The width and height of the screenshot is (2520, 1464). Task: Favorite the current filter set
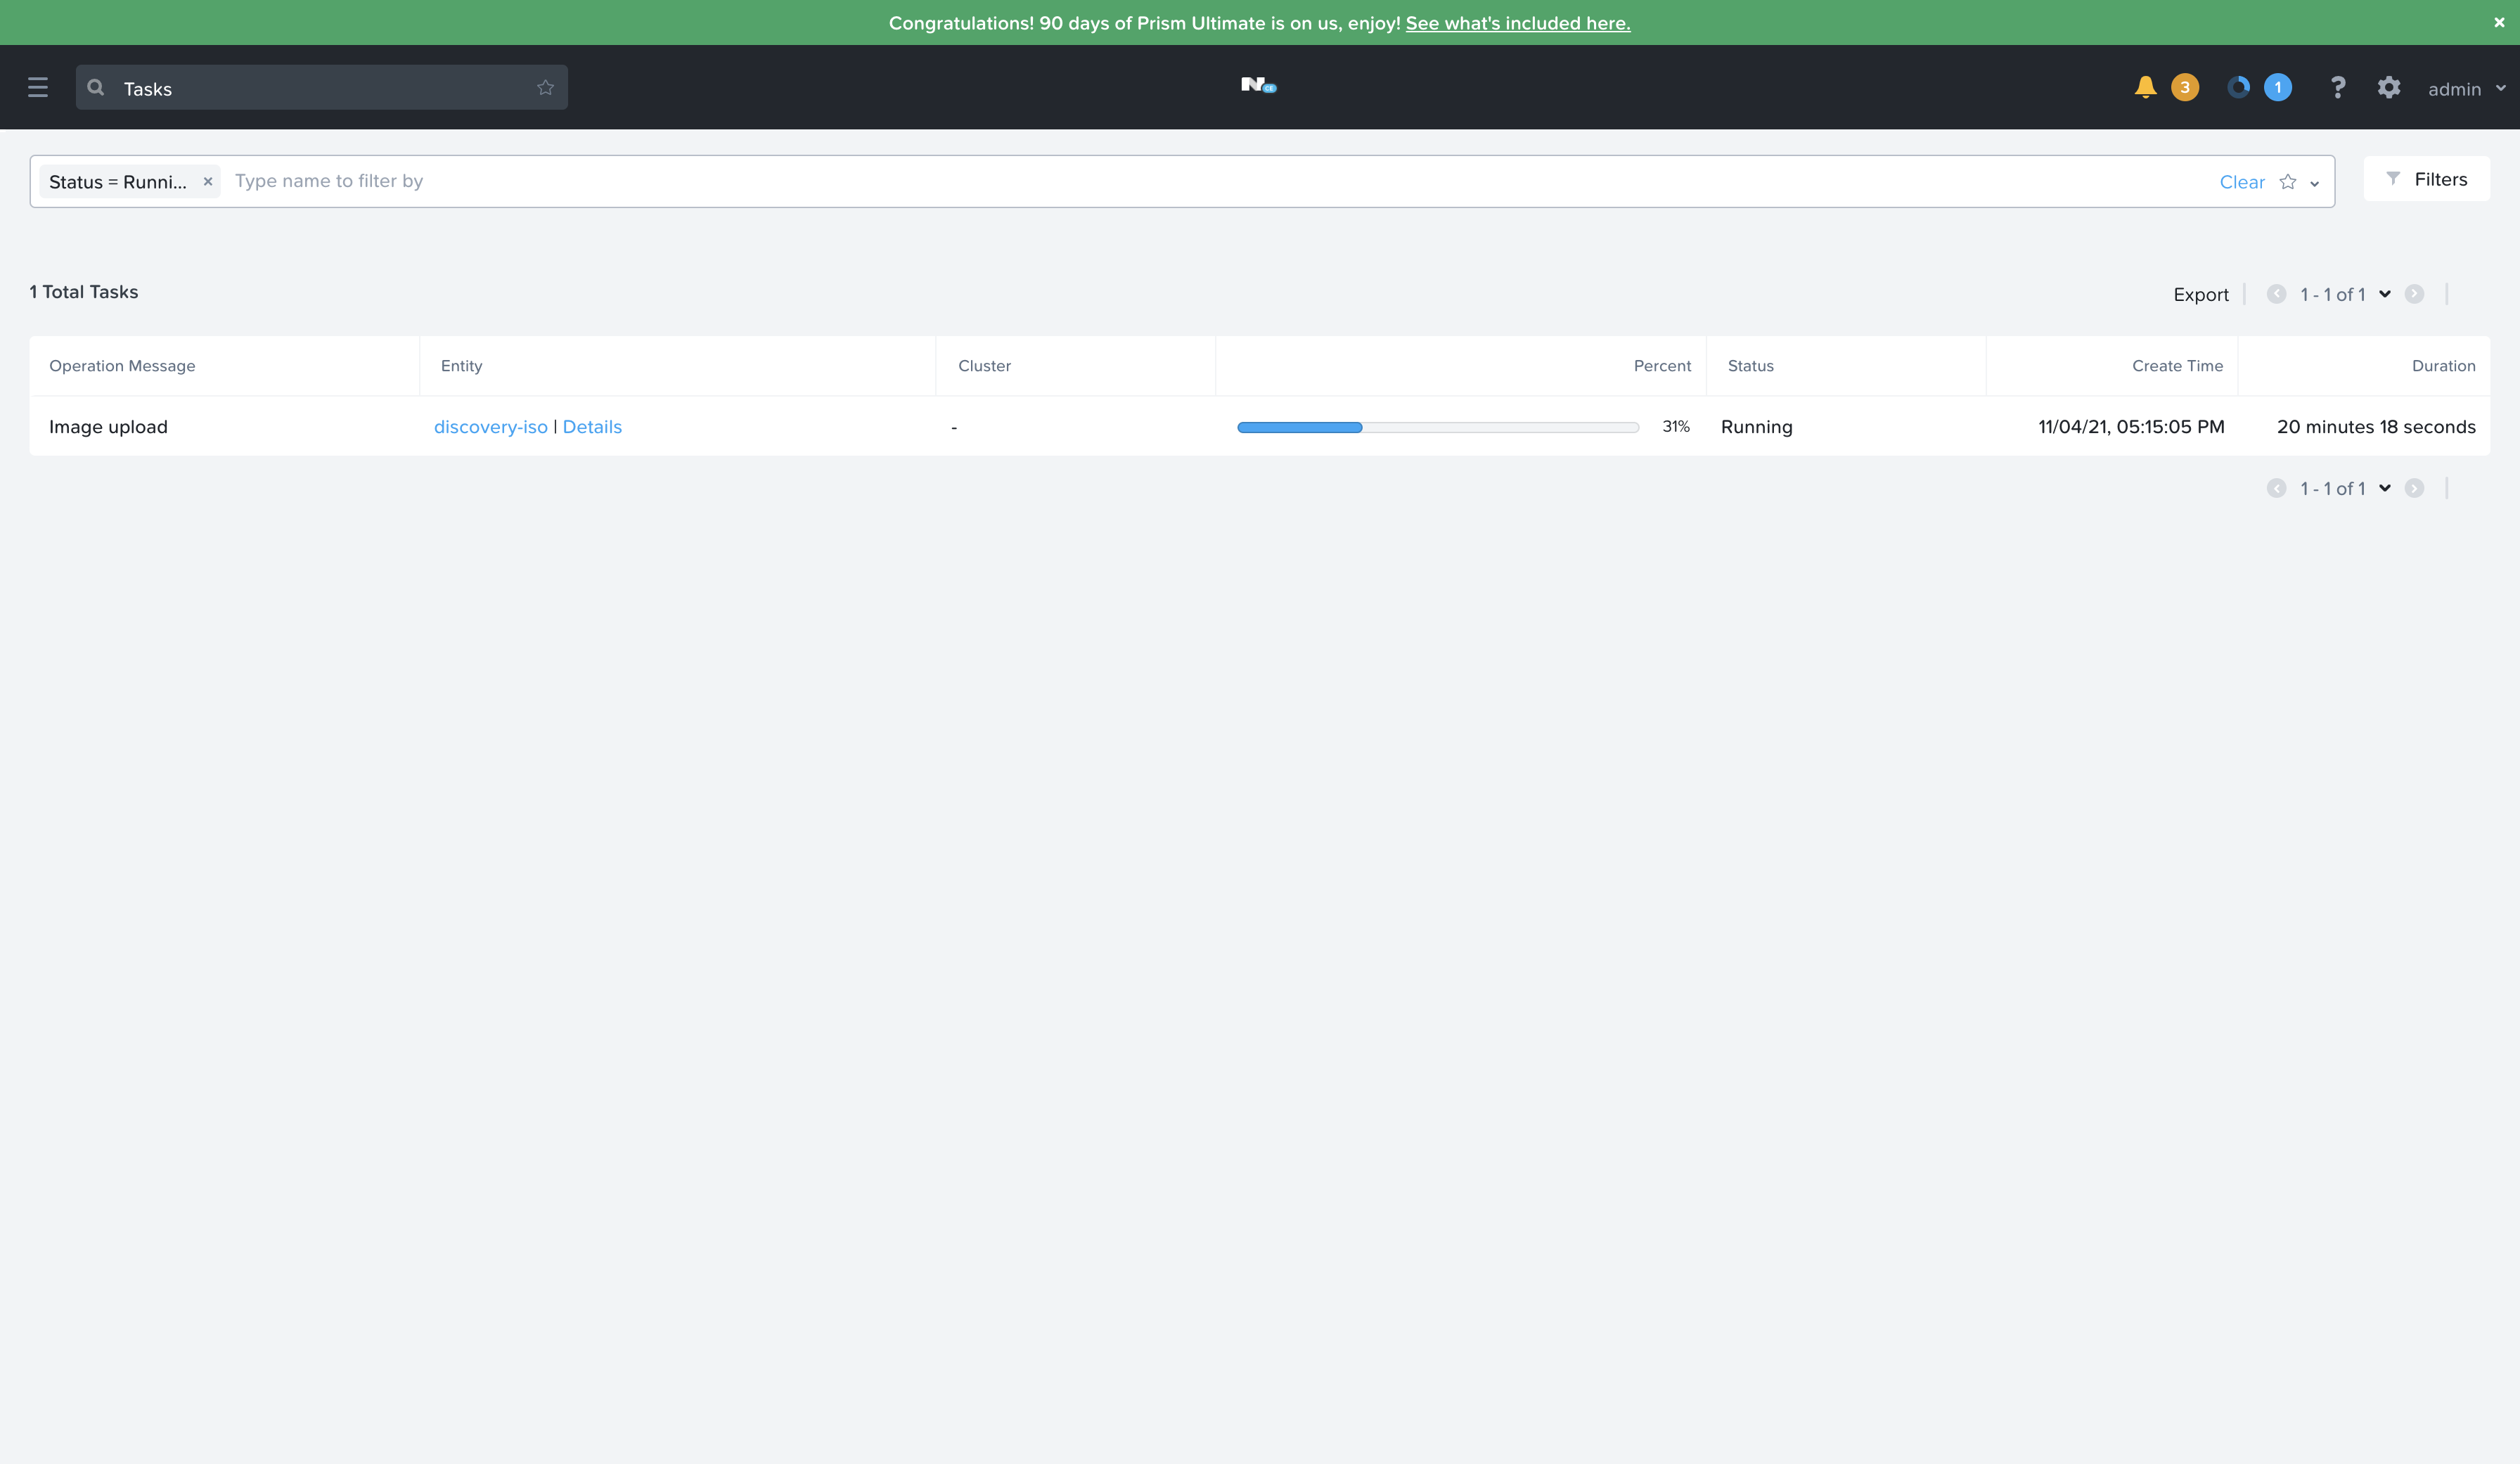2288,182
